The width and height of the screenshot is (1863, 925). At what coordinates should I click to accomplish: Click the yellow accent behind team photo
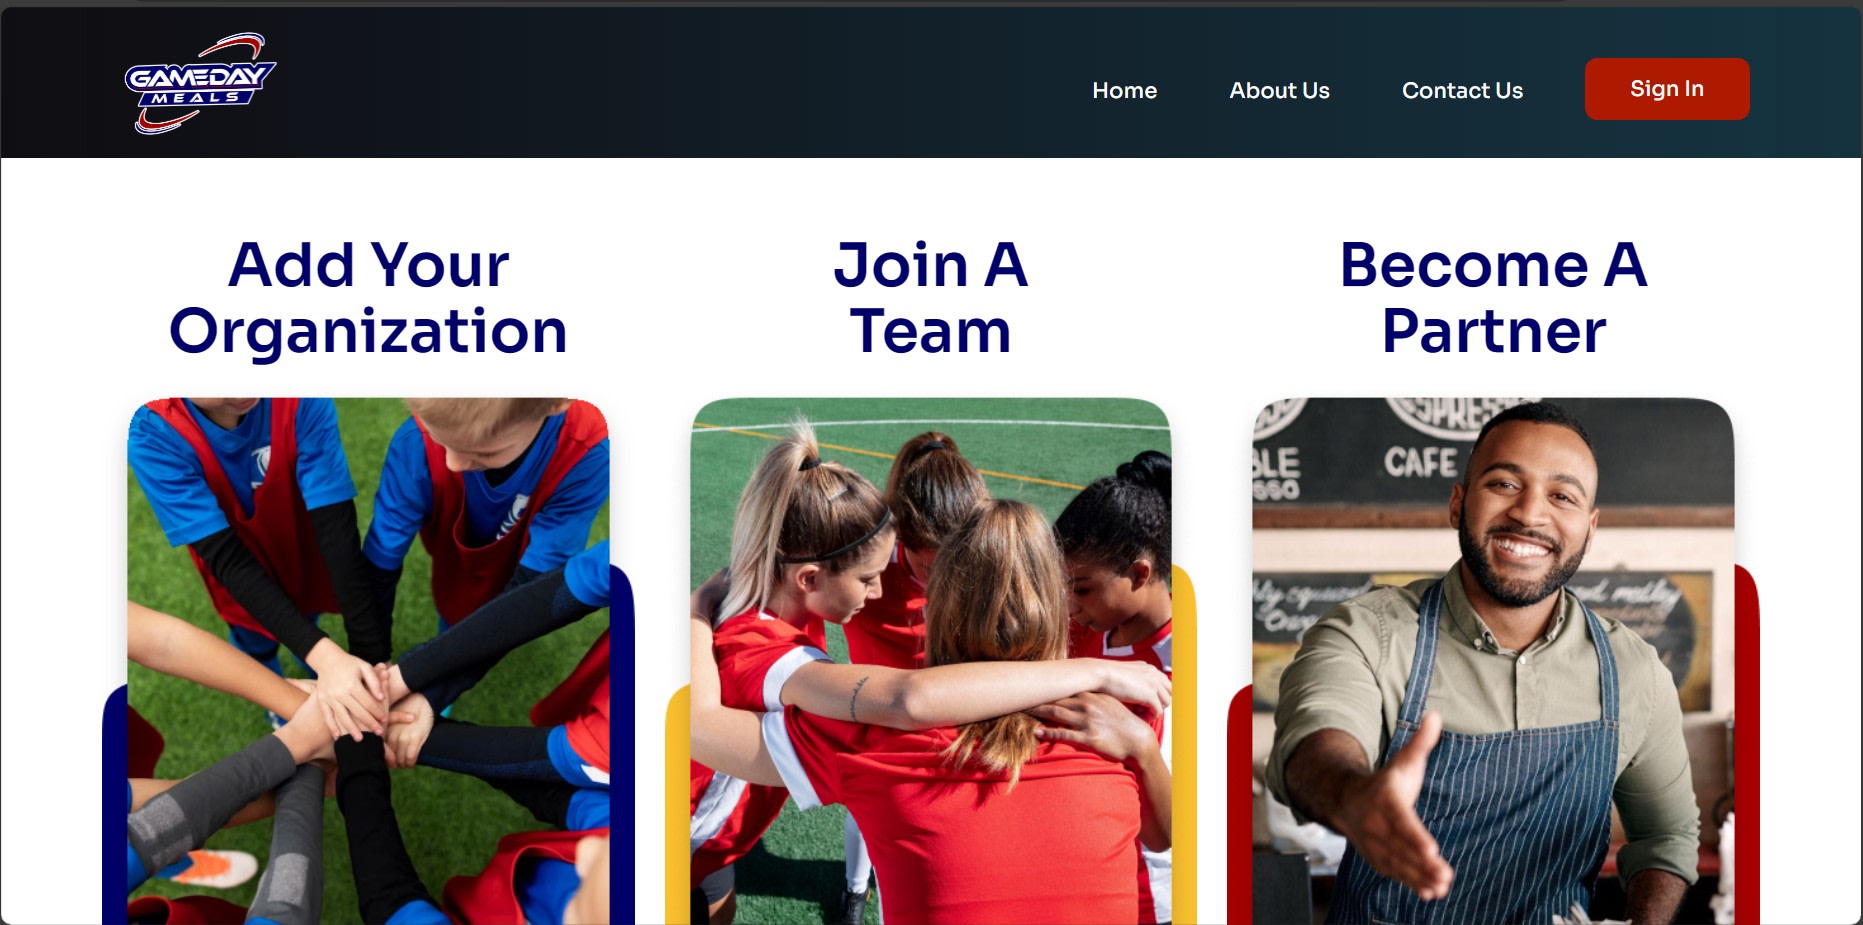click(1184, 745)
